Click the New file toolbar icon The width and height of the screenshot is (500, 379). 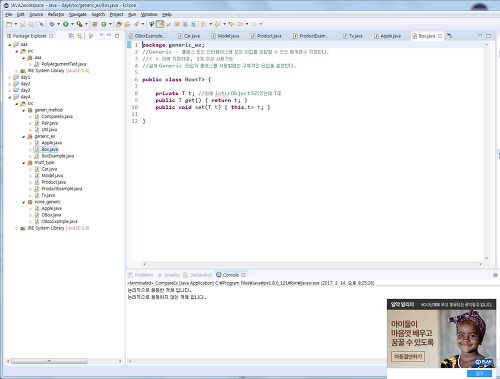9,24
